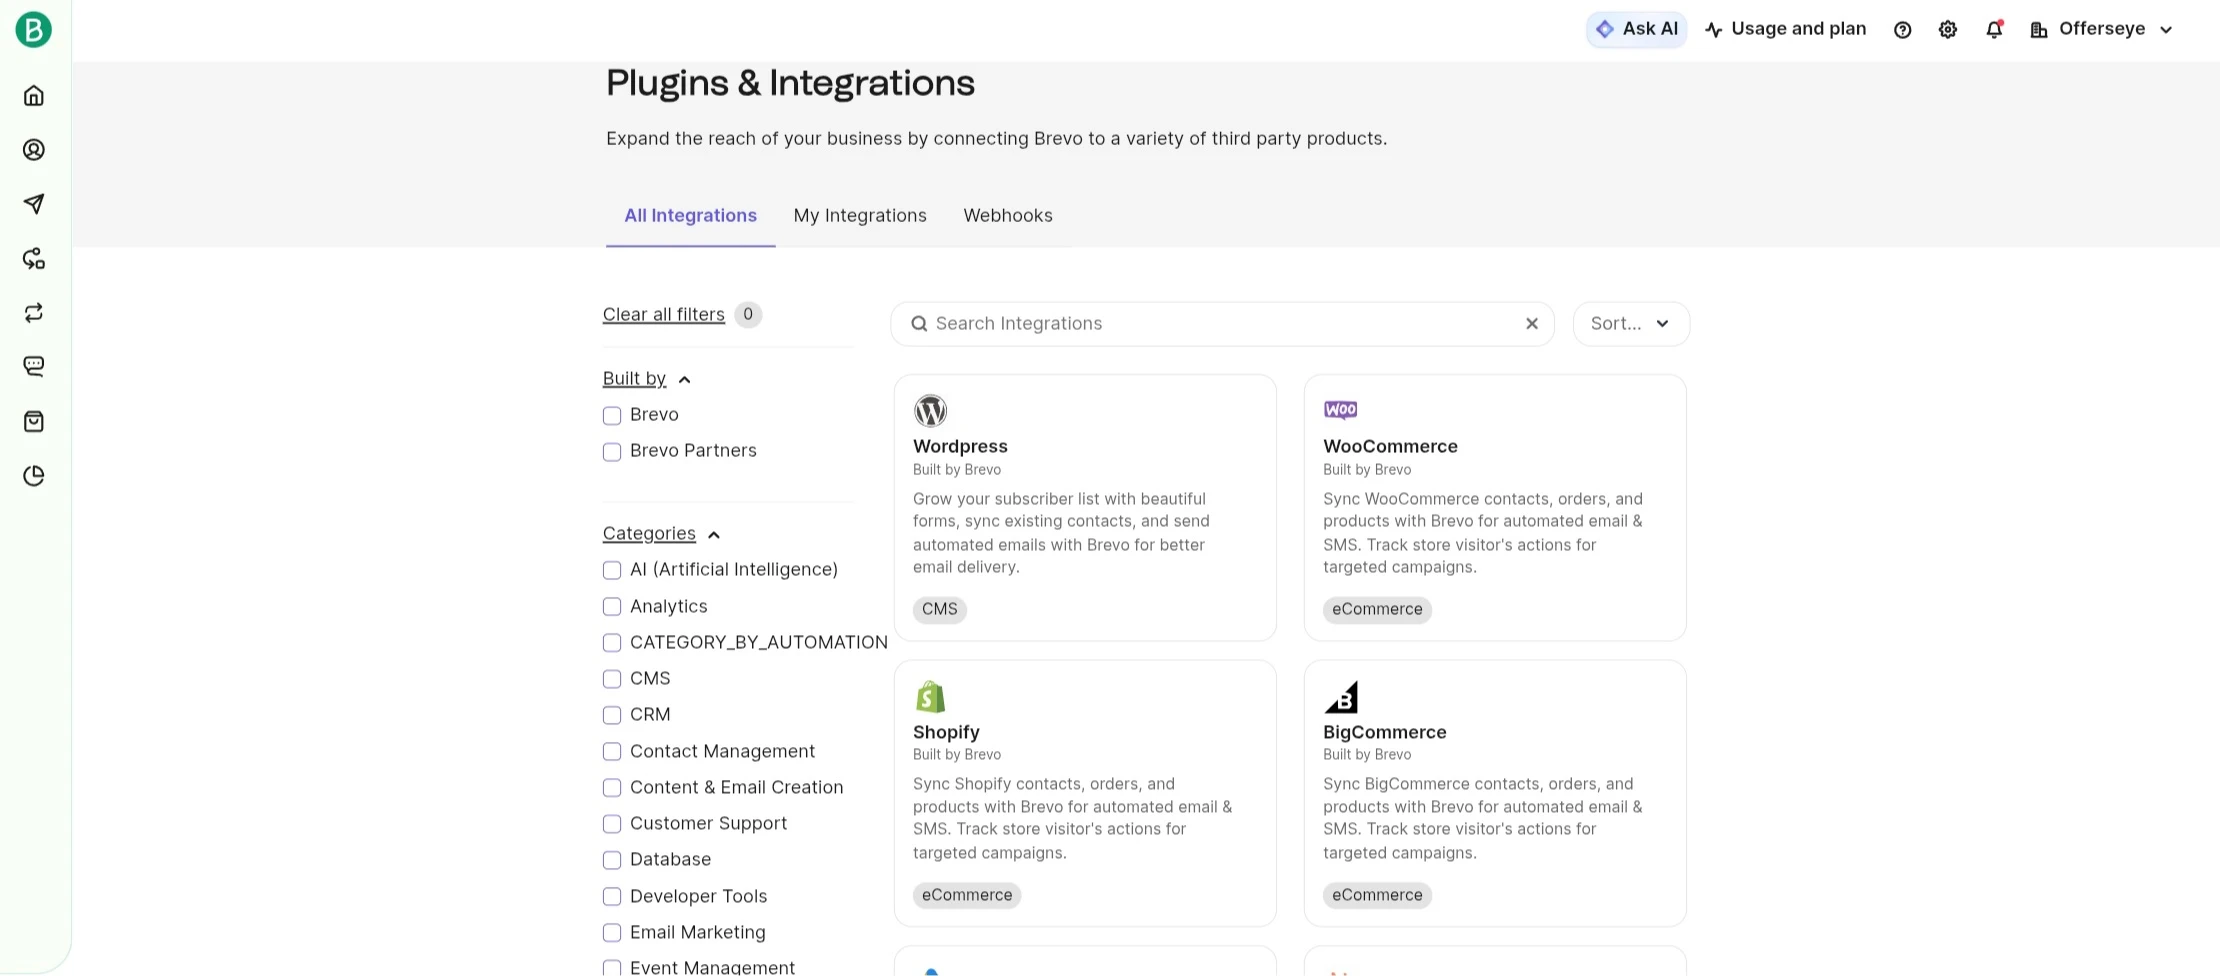Tick the Analytics category checkbox

(x=612, y=607)
